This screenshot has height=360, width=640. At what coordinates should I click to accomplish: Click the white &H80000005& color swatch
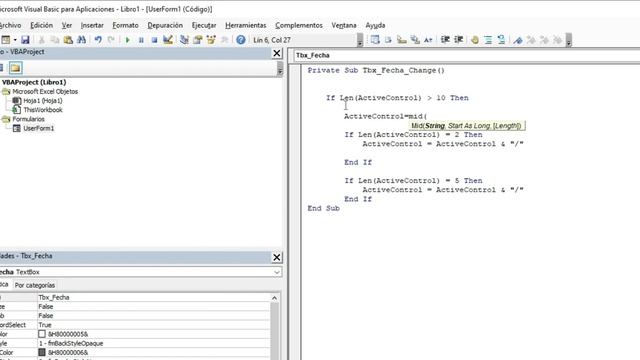pyautogui.click(x=42, y=334)
